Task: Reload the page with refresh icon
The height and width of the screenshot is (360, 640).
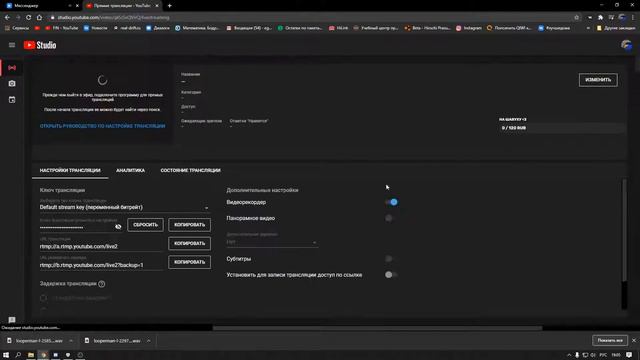Action: [x=28, y=18]
